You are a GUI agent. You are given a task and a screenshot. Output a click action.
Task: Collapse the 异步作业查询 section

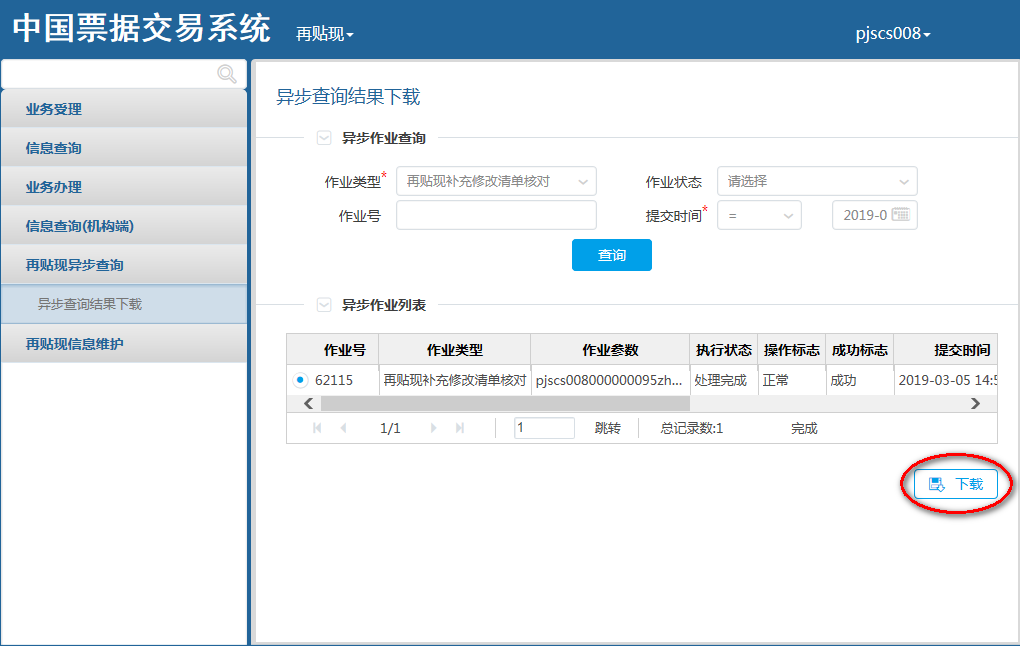click(x=323, y=138)
